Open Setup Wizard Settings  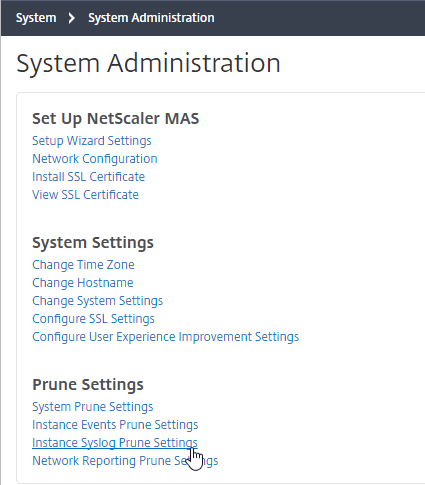(x=92, y=141)
